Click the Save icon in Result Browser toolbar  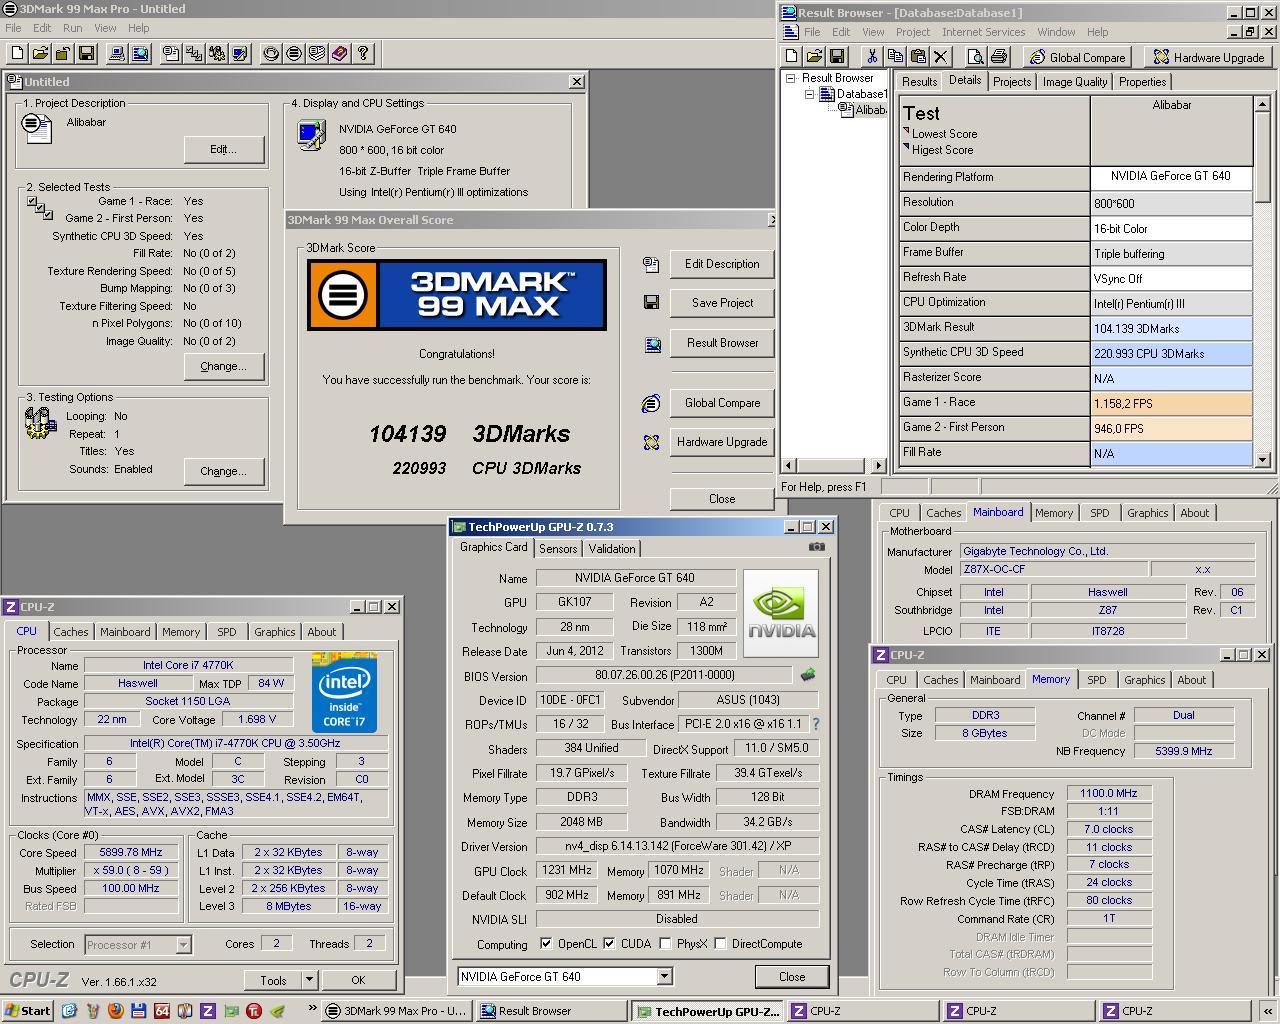(837, 57)
